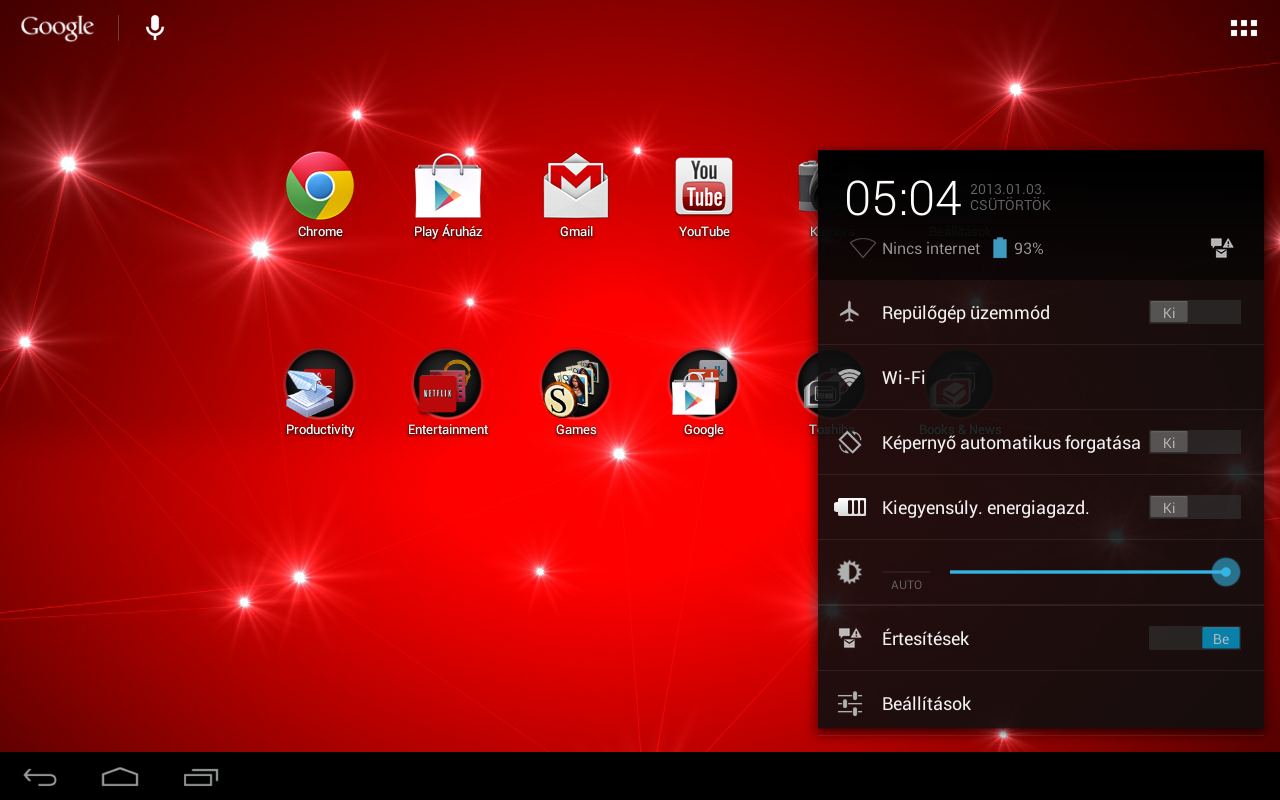Image resolution: width=1280 pixels, height=800 pixels.
Task: Toggle Repülőgép üzemmód switch
Action: point(1195,312)
